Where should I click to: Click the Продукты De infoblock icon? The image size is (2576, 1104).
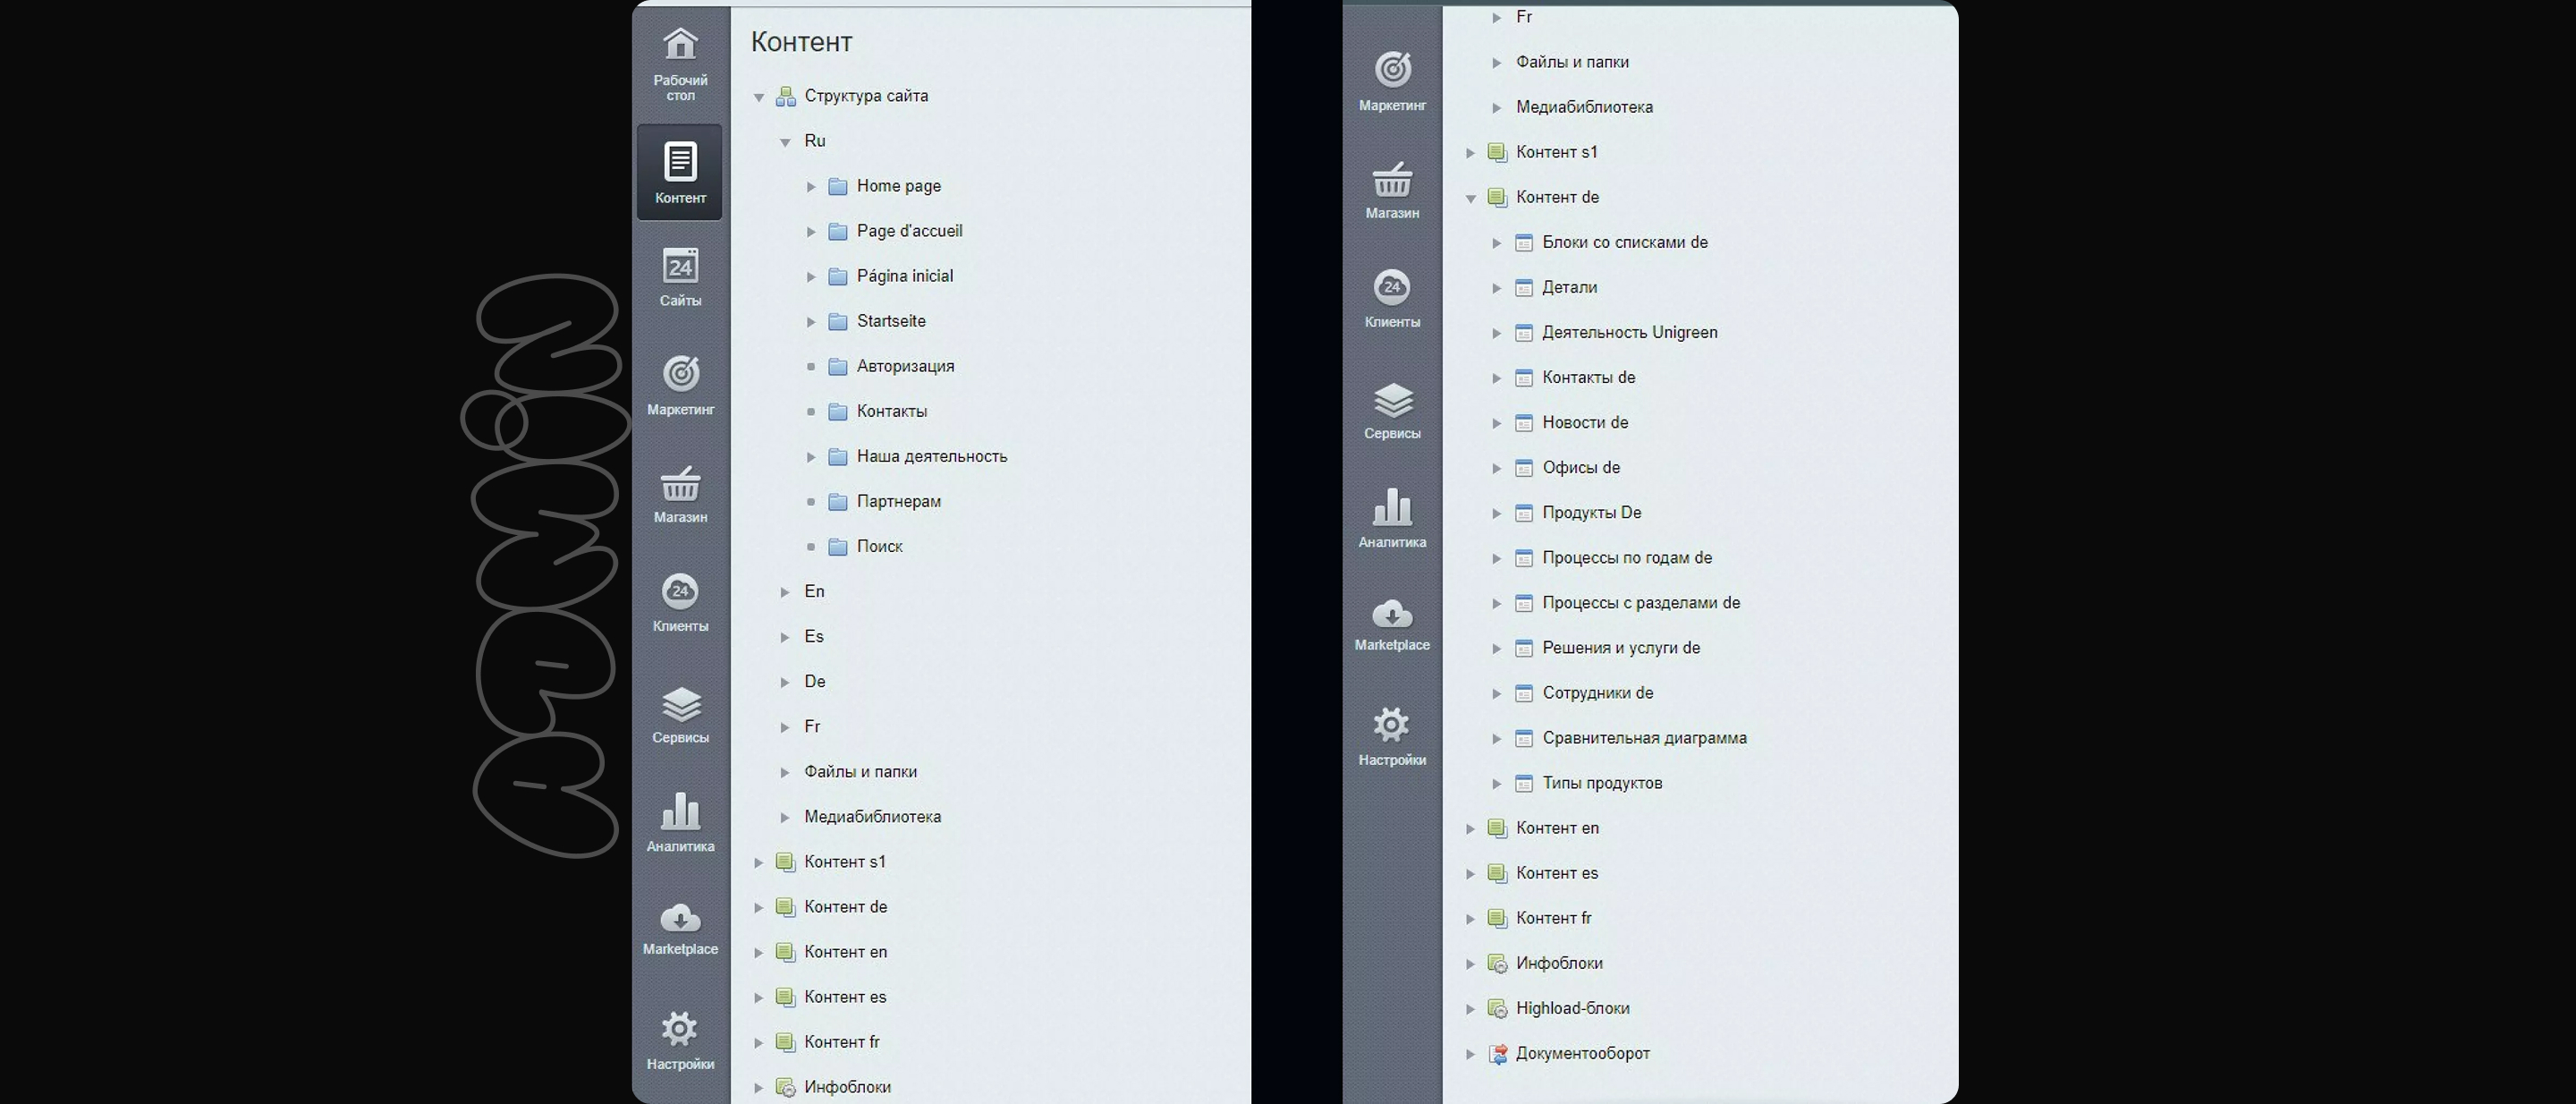pos(1523,514)
